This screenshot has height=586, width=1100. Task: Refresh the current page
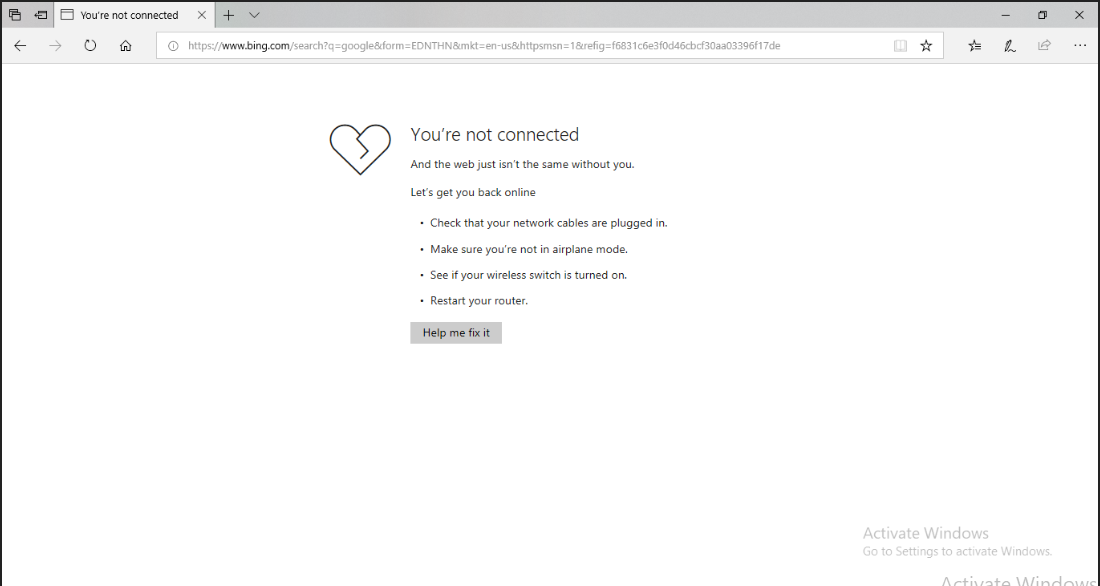(90, 45)
